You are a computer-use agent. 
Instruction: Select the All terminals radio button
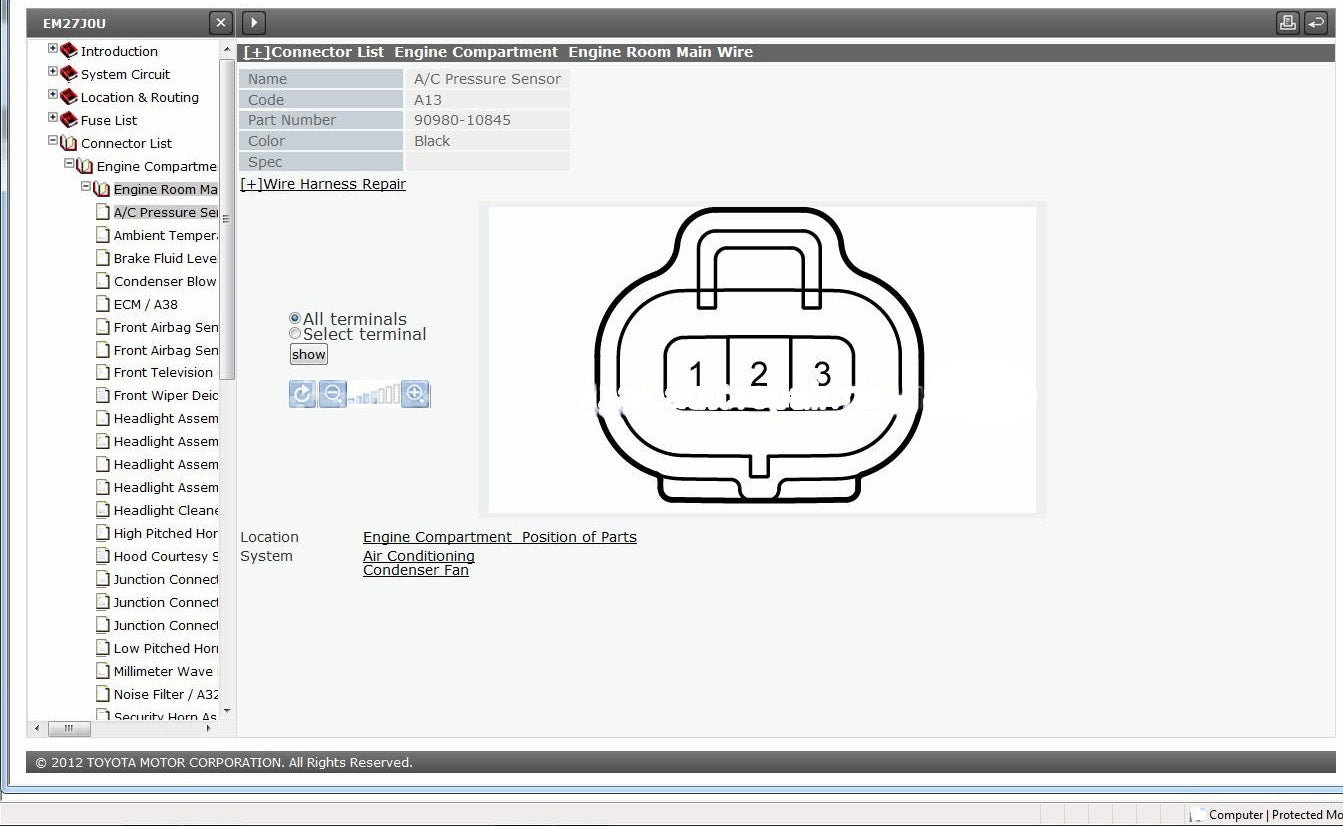pyautogui.click(x=295, y=318)
